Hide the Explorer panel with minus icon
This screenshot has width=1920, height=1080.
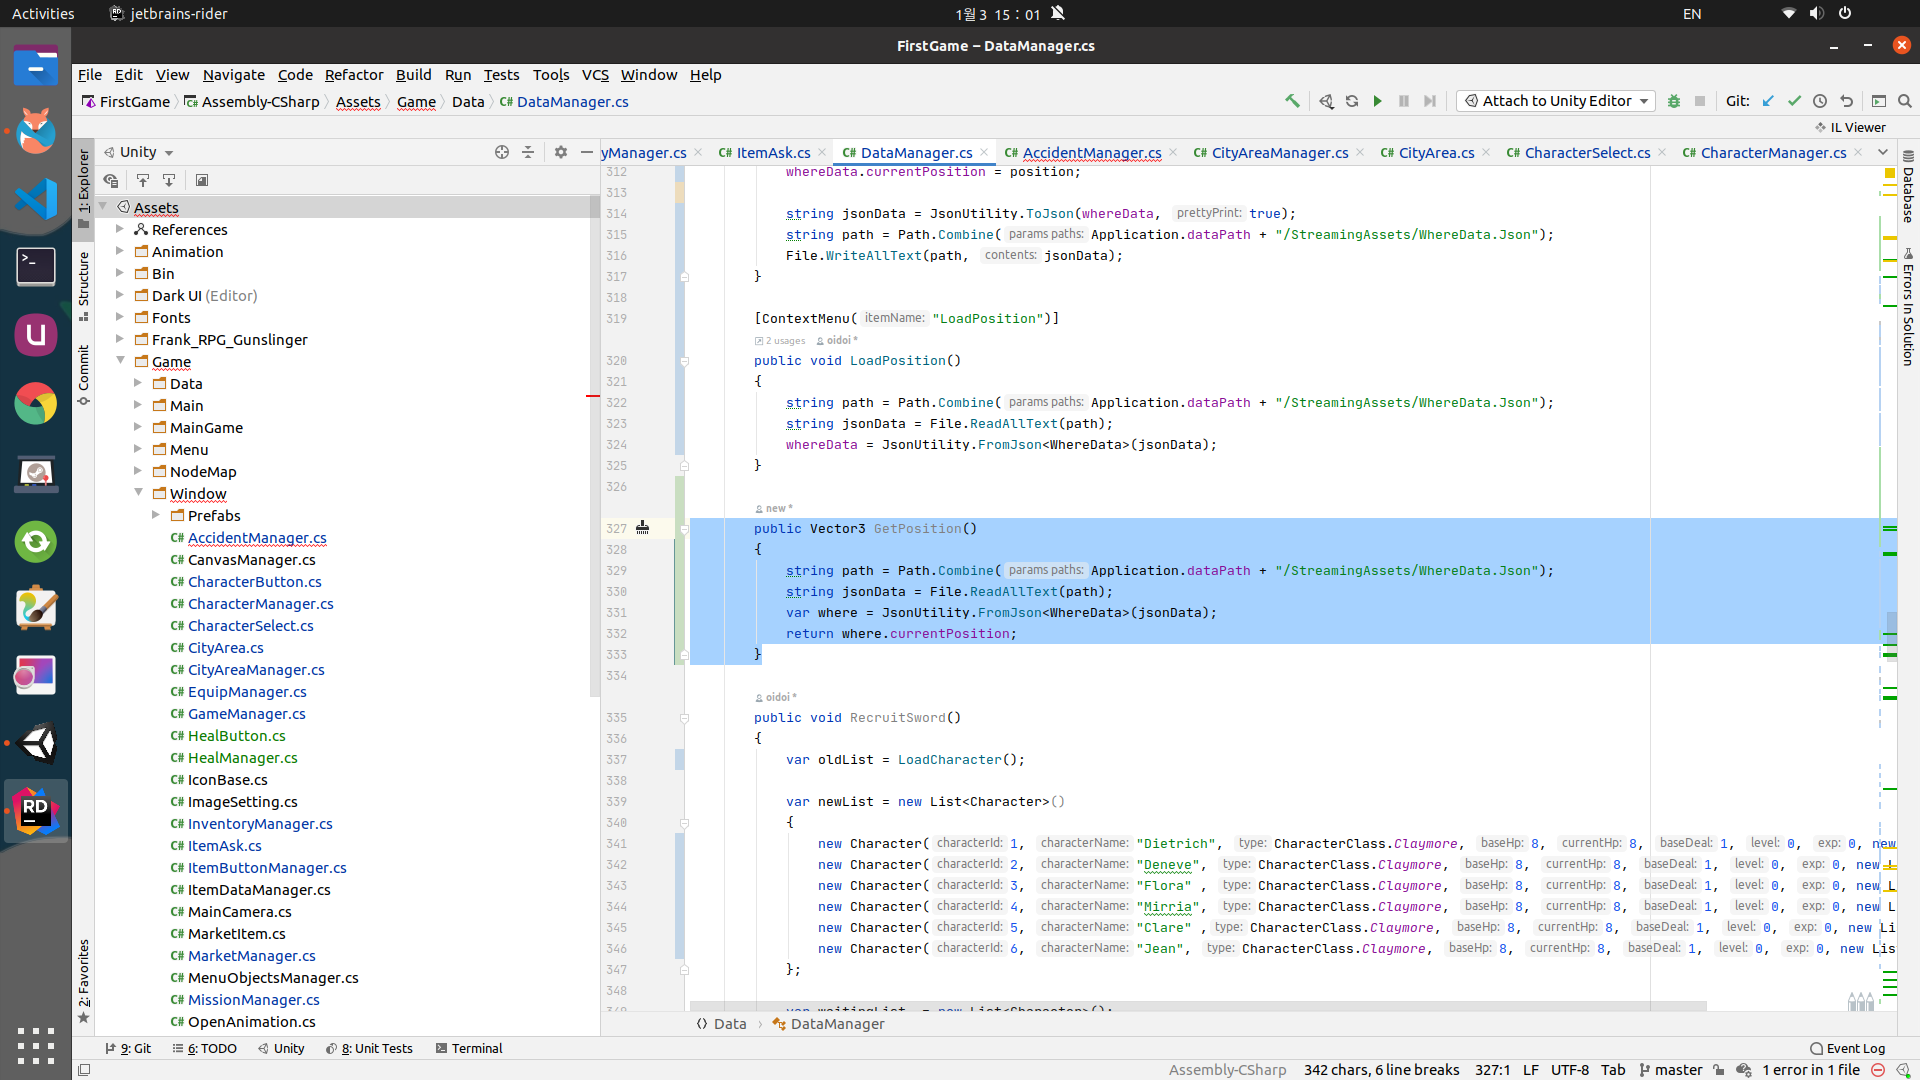point(587,152)
